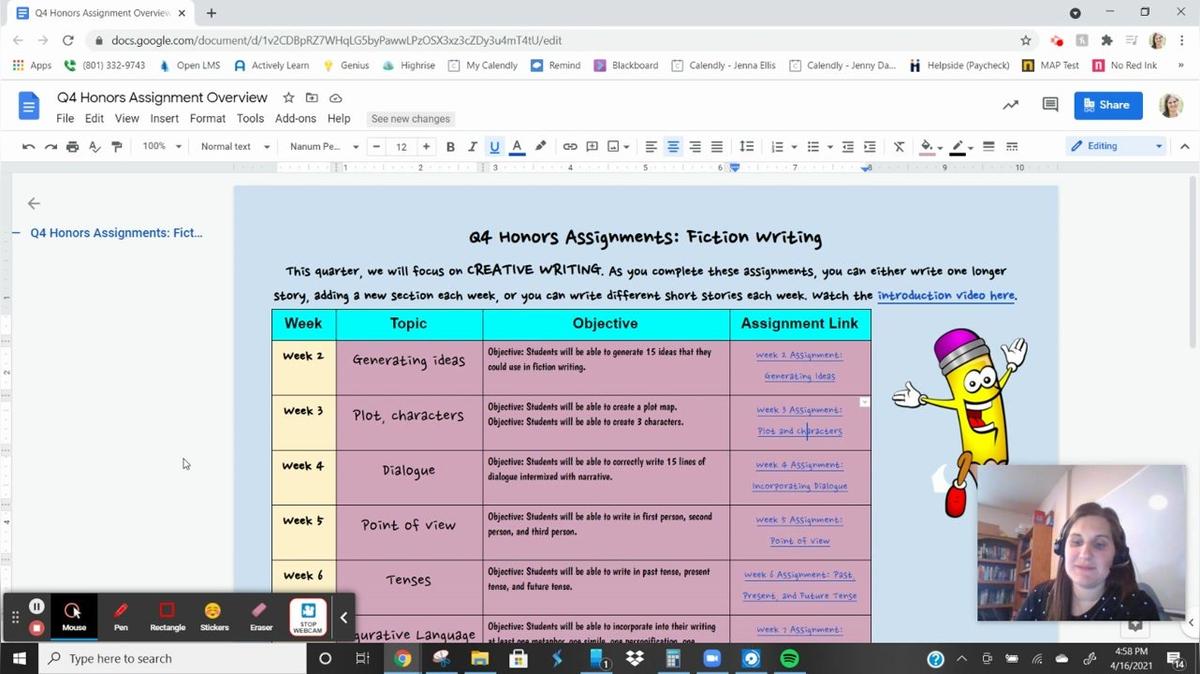The width and height of the screenshot is (1200, 674).
Task: Click the Move to folder icon
Action: [x=312, y=98]
